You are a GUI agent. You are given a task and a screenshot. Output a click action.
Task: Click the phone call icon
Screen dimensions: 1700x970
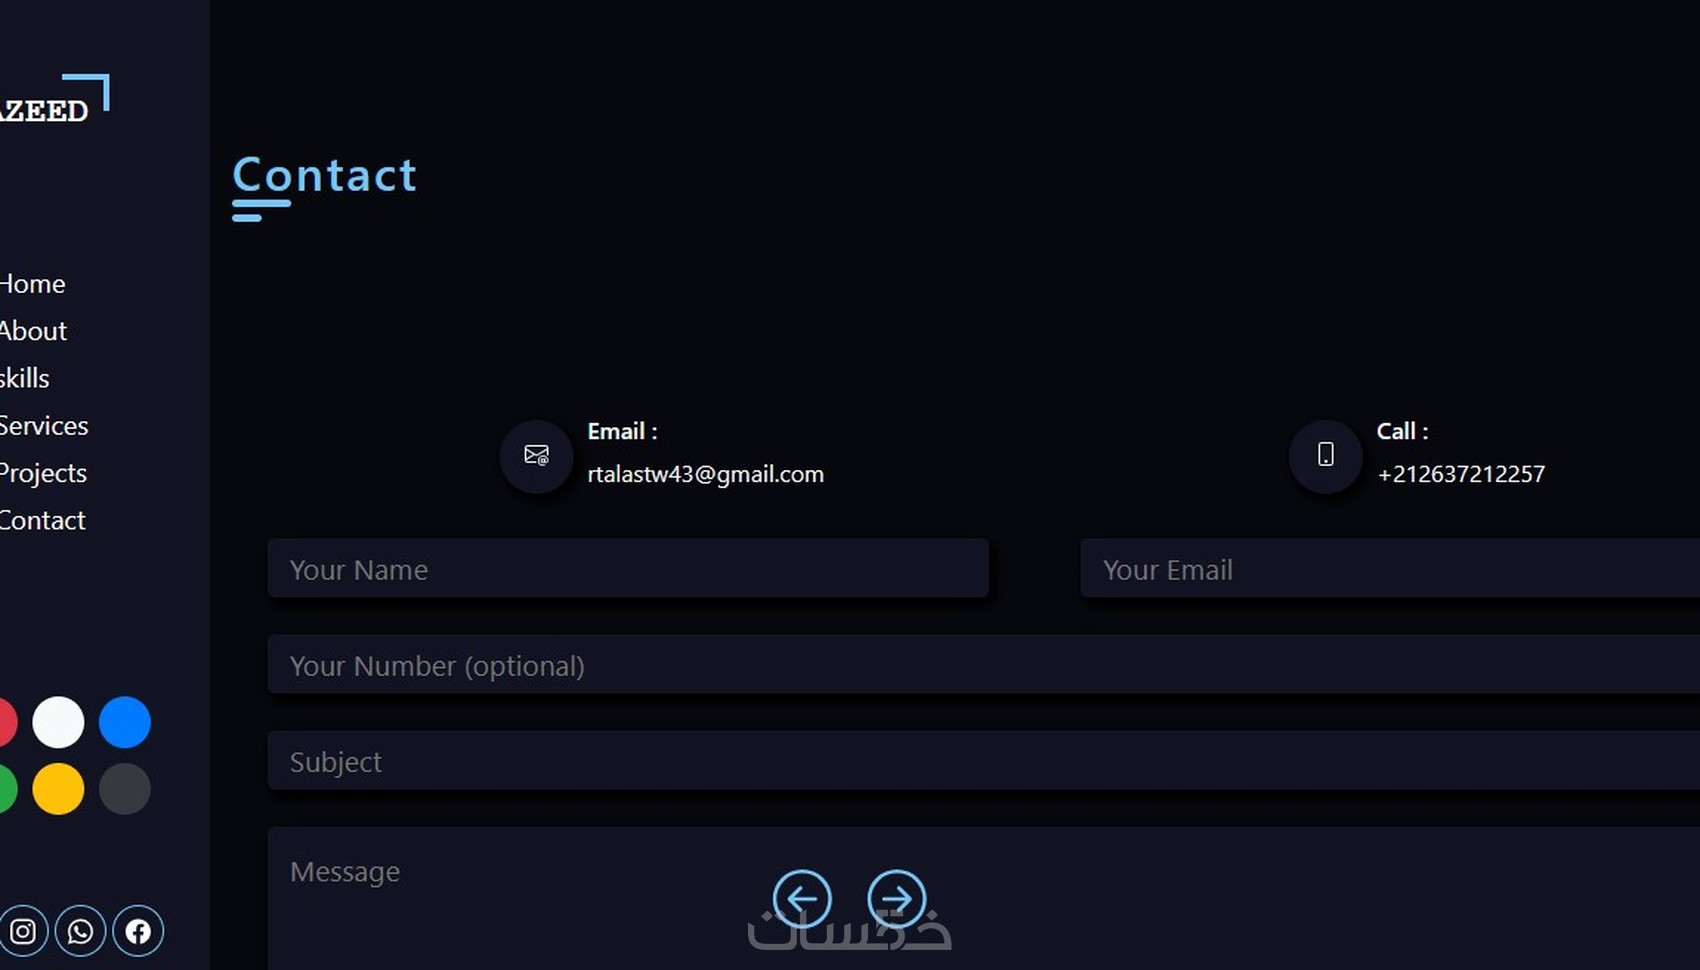(1325, 456)
